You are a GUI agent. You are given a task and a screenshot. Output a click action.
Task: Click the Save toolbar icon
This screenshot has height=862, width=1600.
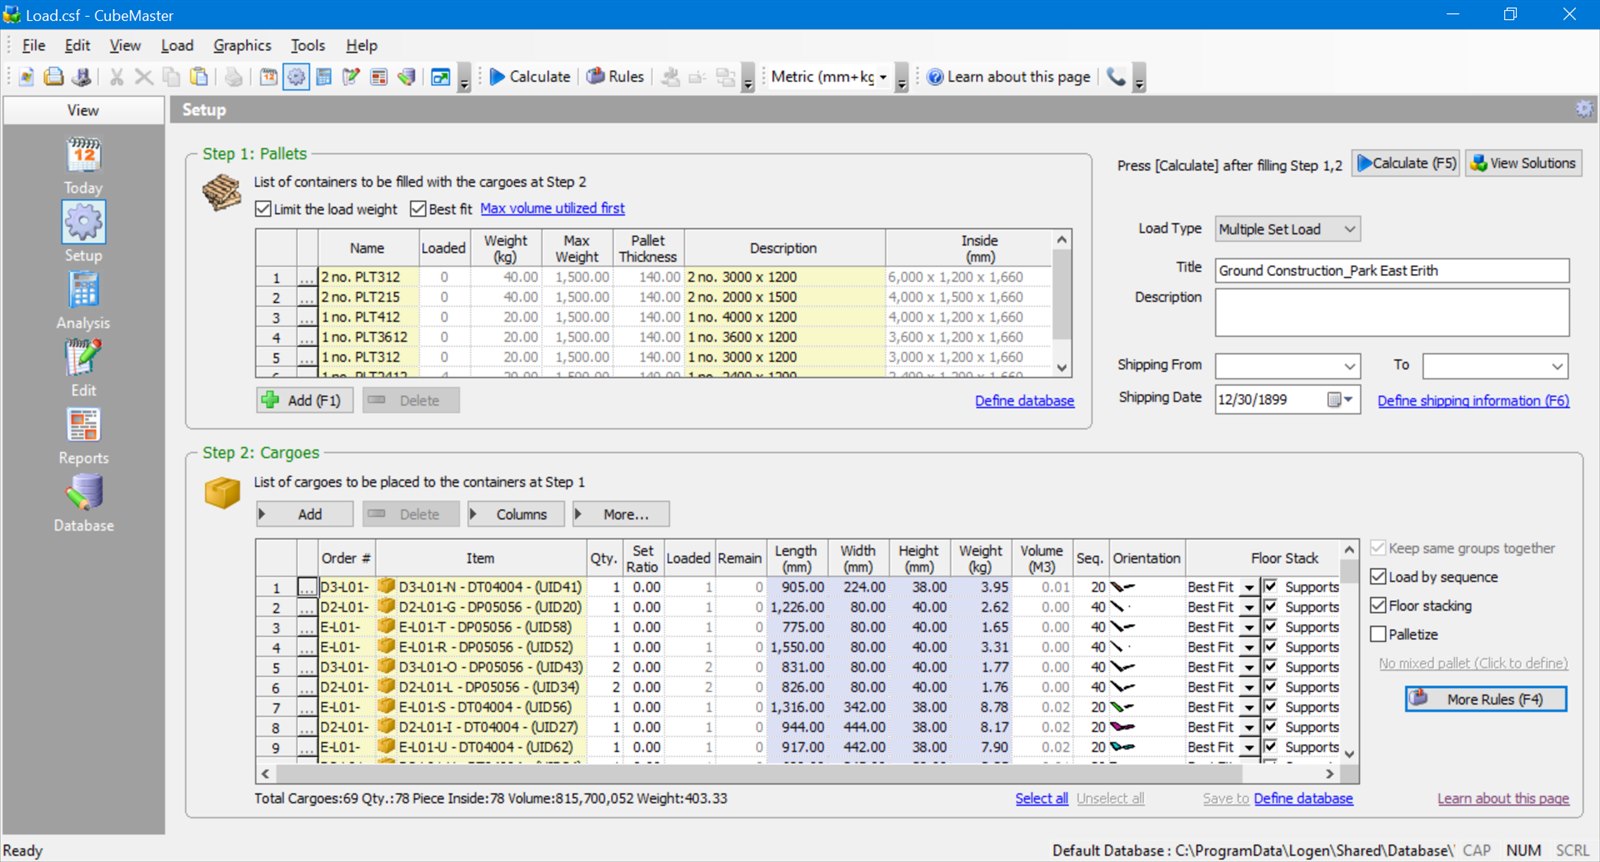(82, 77)
